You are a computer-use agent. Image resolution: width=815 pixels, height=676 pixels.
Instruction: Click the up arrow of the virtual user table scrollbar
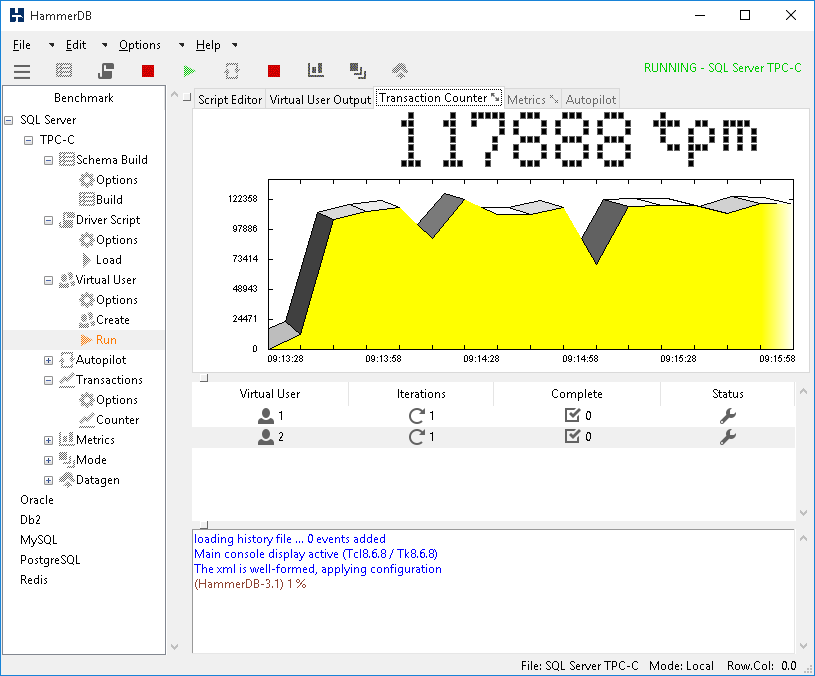(804, 391)
